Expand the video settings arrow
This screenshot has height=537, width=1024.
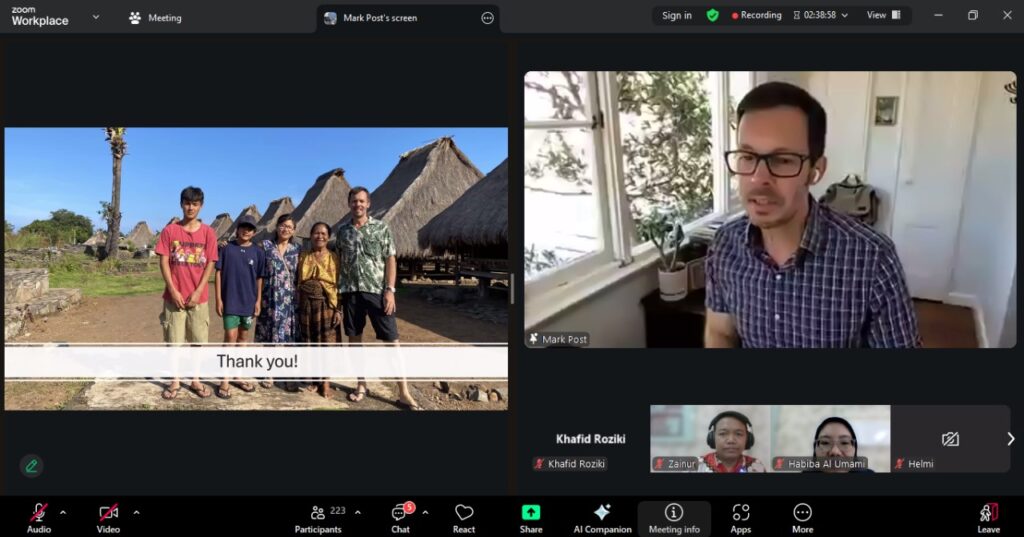(136, 512)
